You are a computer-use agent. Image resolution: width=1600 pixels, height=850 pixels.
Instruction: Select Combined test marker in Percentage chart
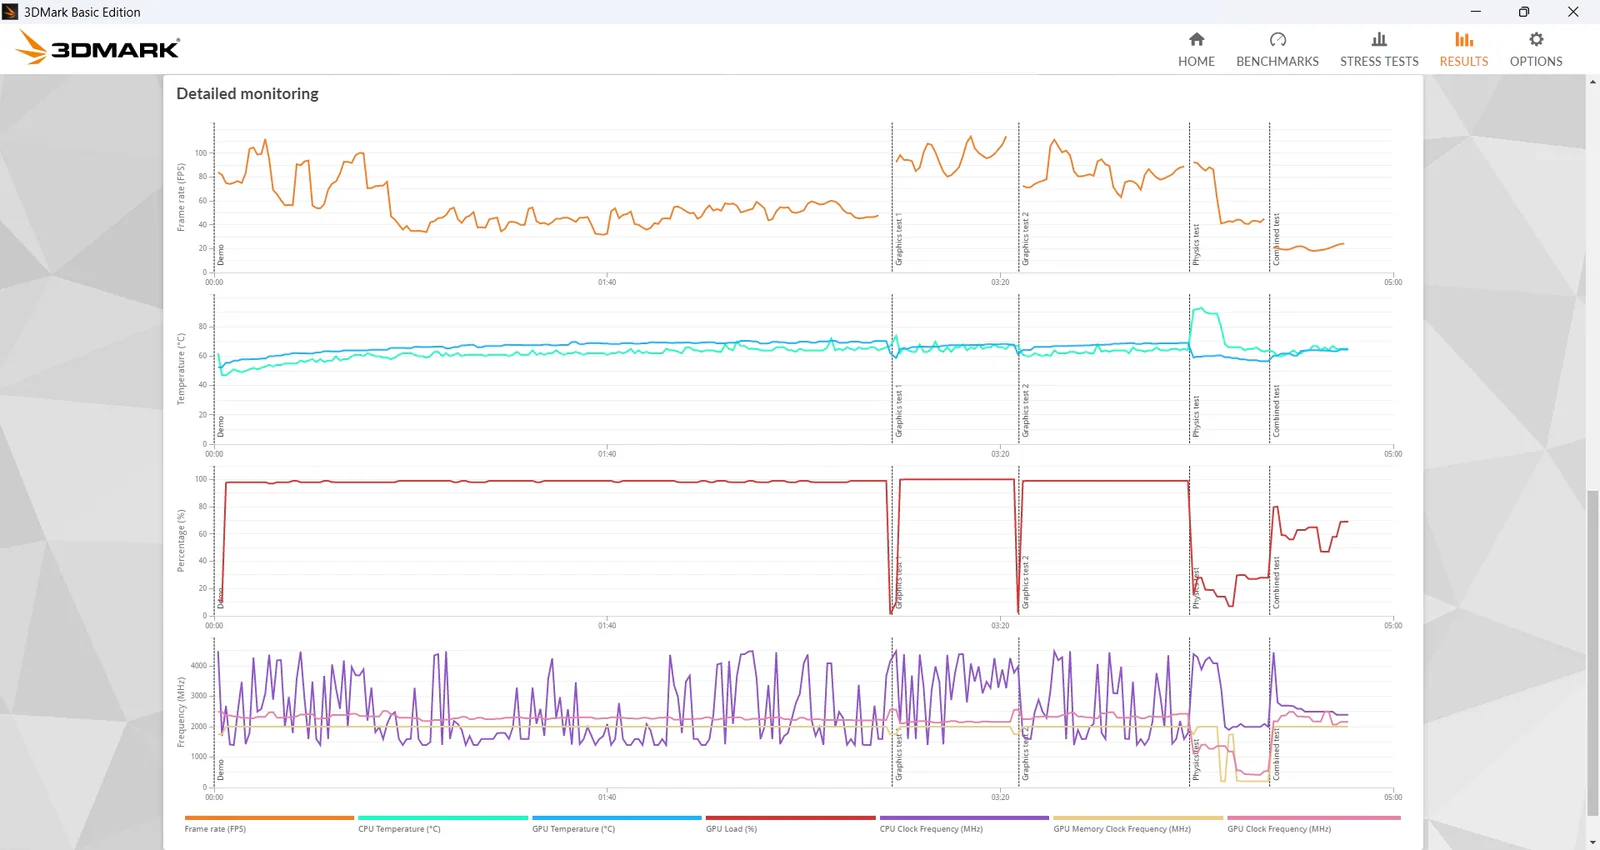coord(1276,583)
